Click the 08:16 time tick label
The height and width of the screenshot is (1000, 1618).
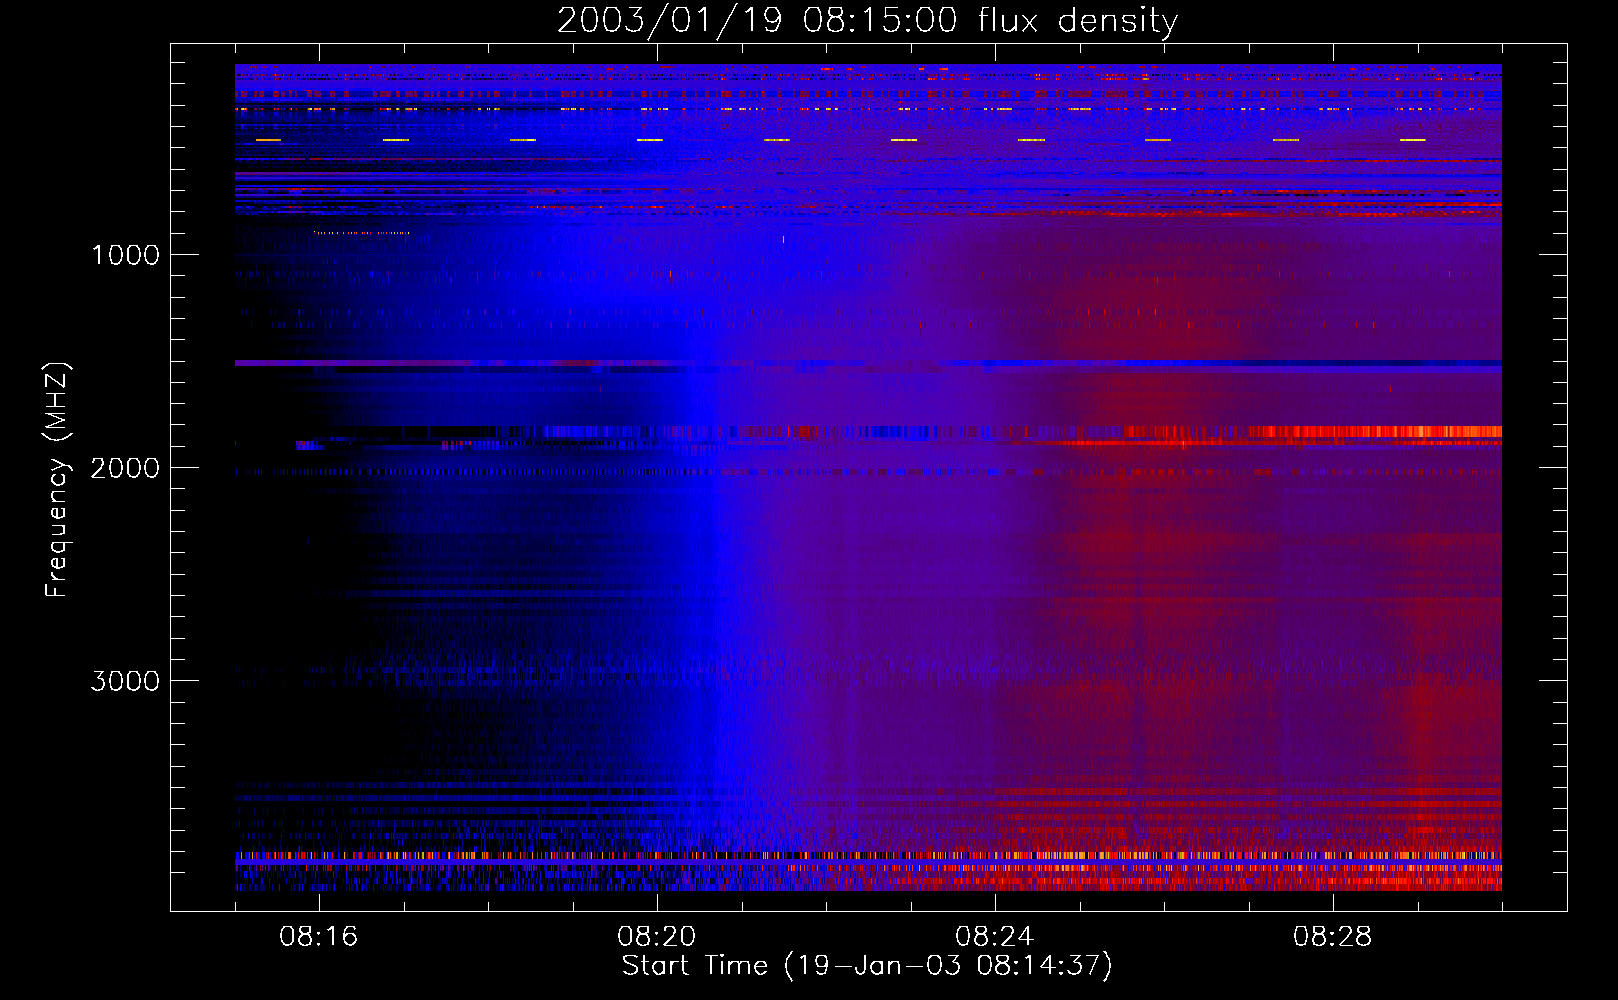319,937
